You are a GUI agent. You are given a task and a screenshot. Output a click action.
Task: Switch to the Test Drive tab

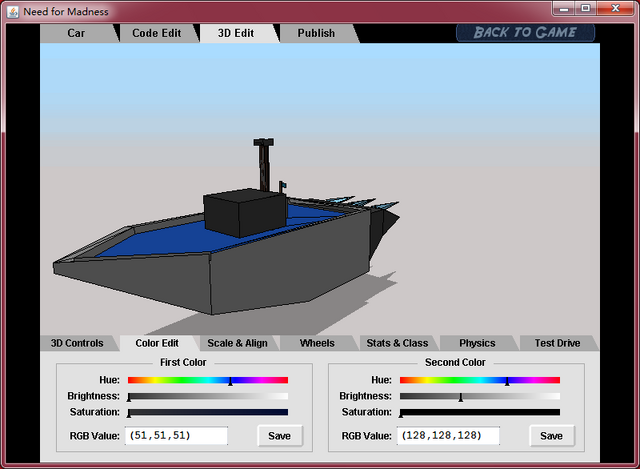coord(558,343)
